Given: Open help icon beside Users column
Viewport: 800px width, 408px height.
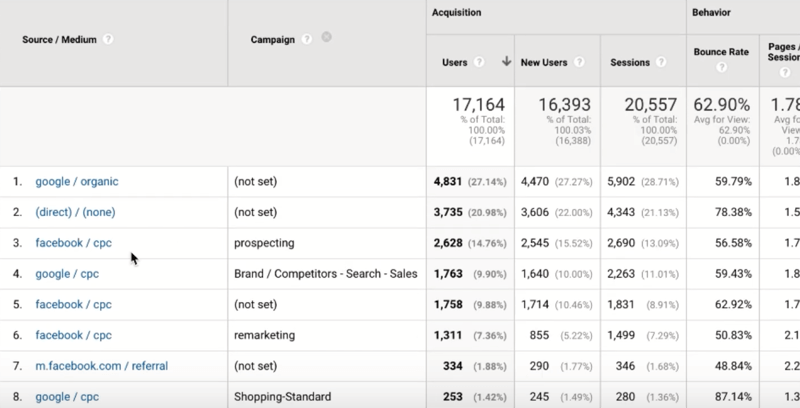Looking at the screenshot, I should (x=479, y=62).
